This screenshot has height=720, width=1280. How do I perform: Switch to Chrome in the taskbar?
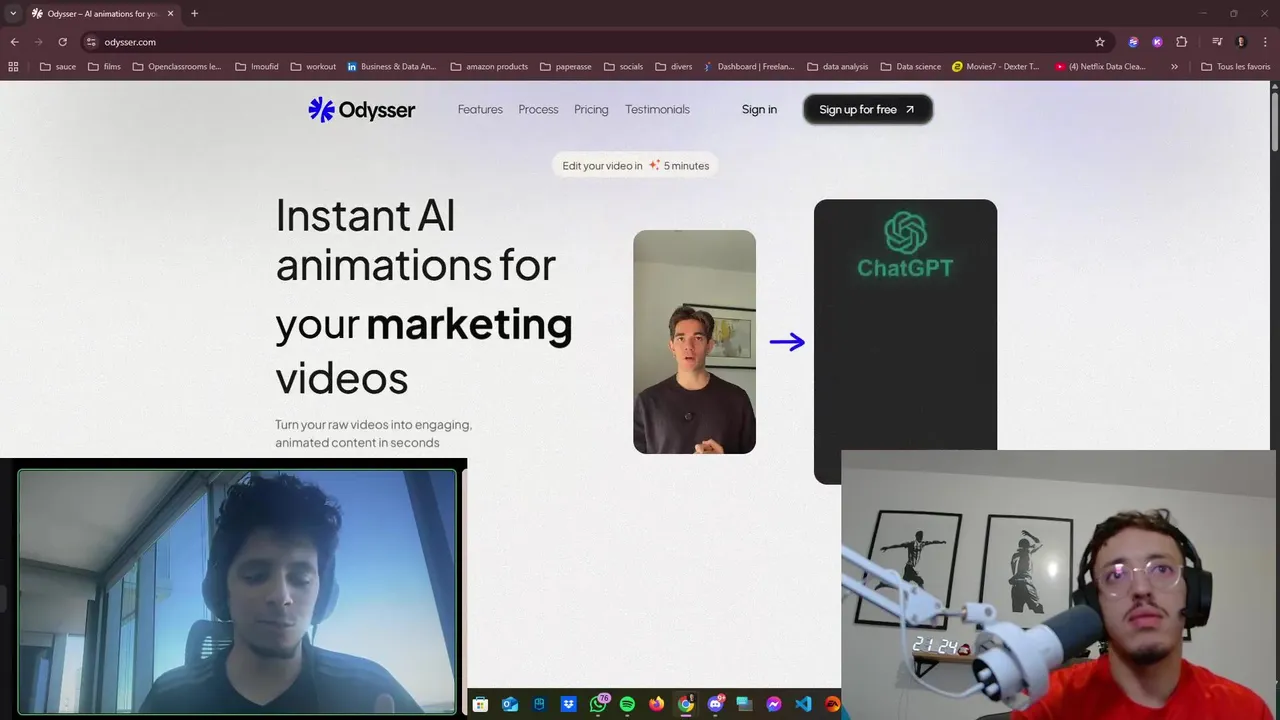click(x=685, y=704)
